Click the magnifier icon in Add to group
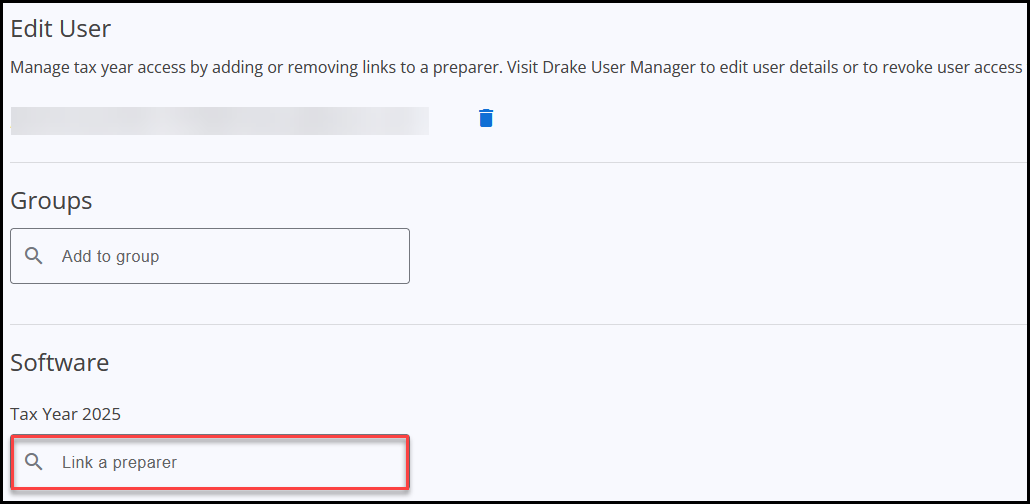This screenshot has width=1030, height=504. [34, 256]
